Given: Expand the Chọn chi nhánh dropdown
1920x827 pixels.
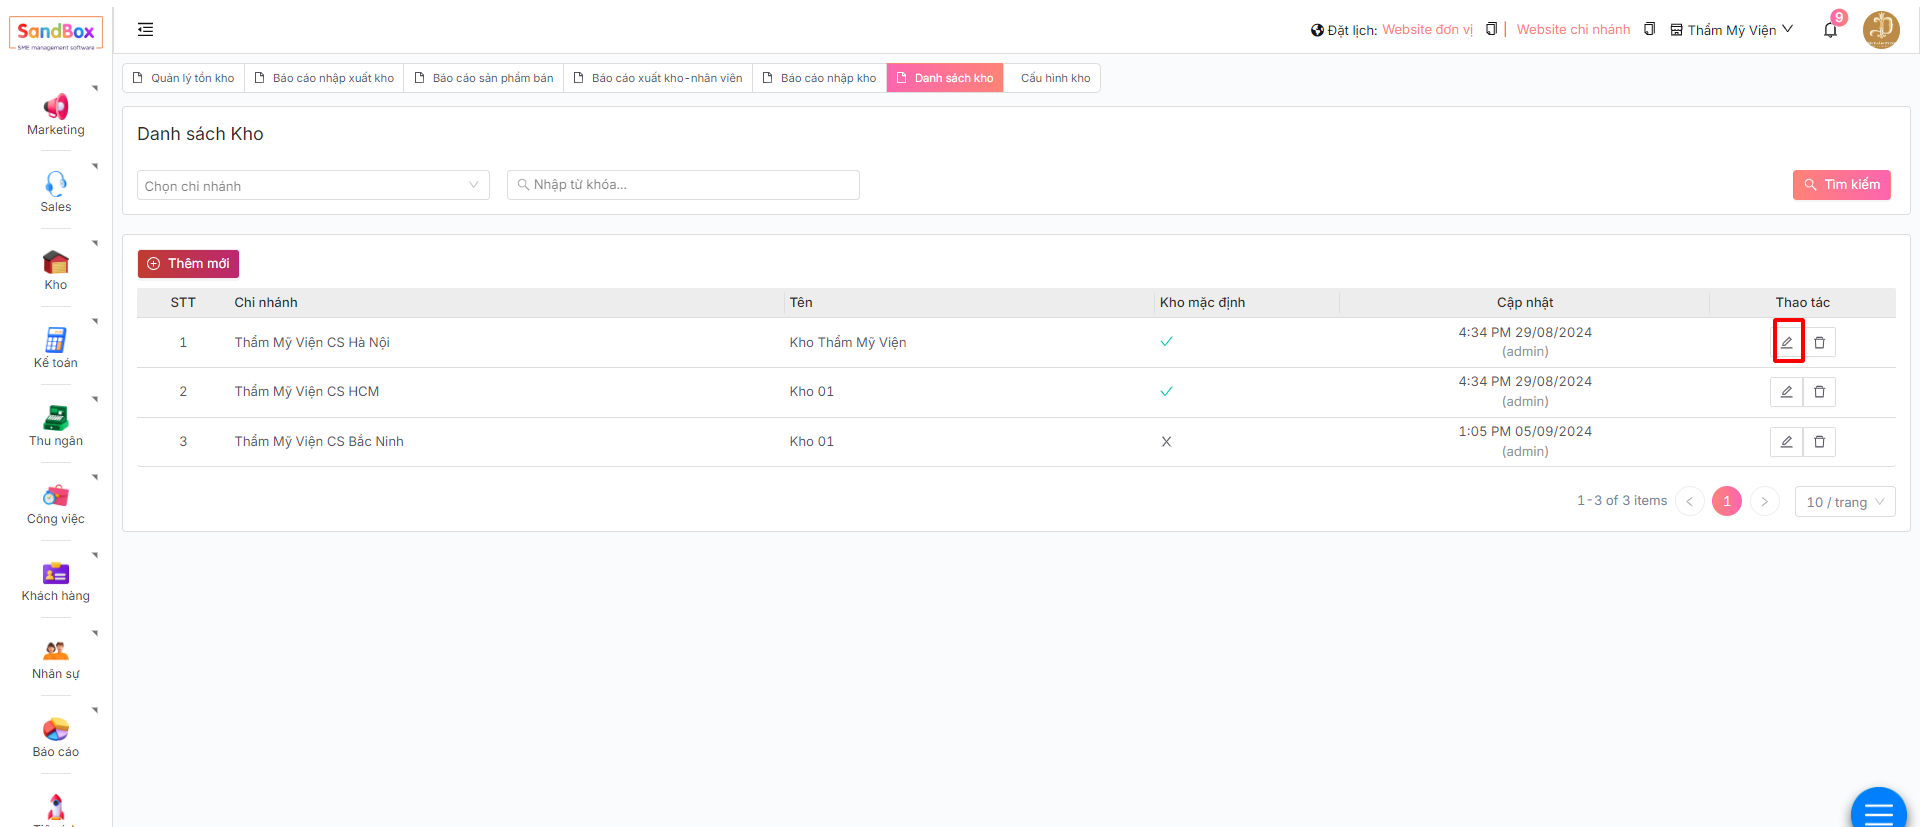Looking at the screenshot, I should (x=313, y=186).
